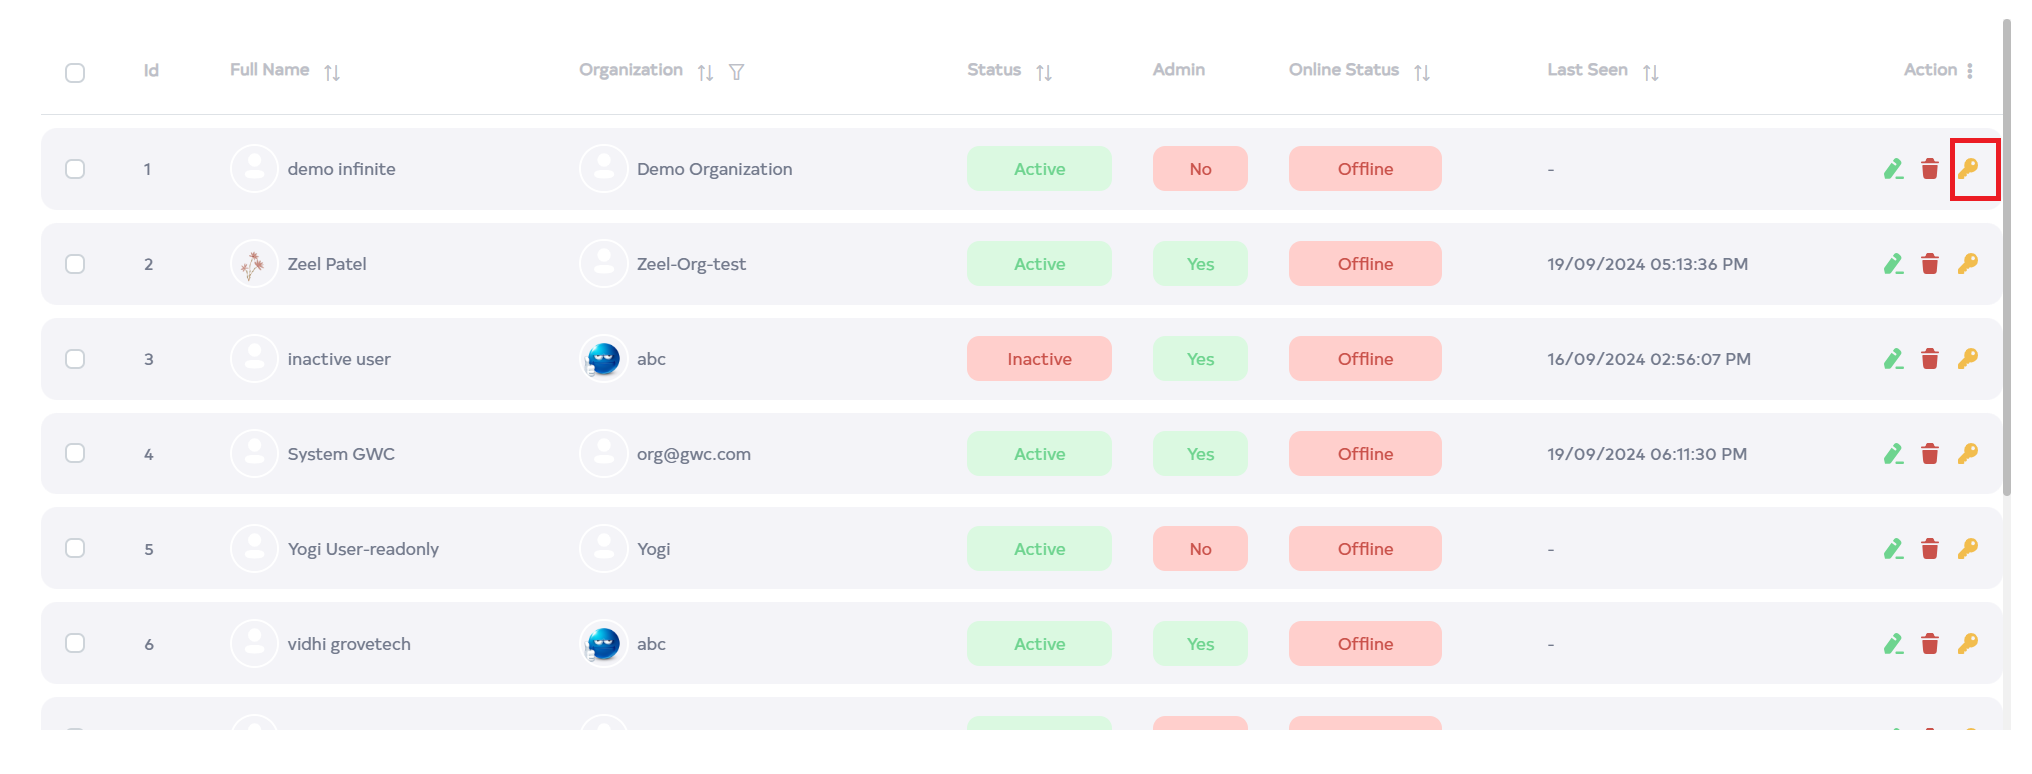Sort the table by Full Name
The image size is (2032, 774).
pos(332,72)
